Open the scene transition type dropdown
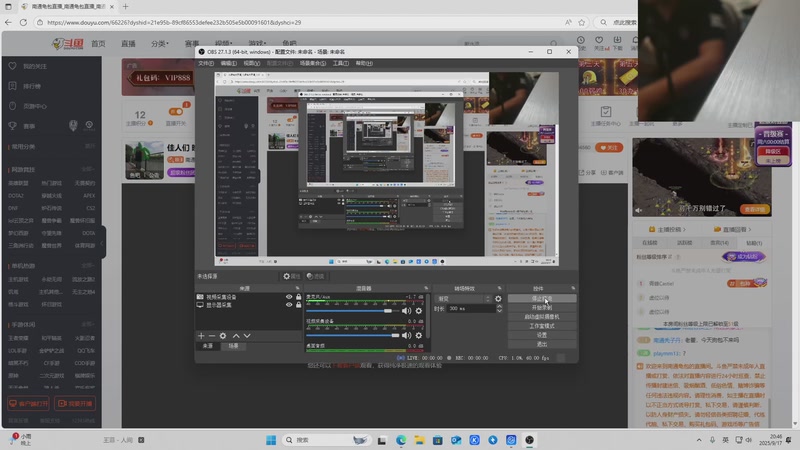The width and height of the screenshot is (800, 450). tap(463, 299)
